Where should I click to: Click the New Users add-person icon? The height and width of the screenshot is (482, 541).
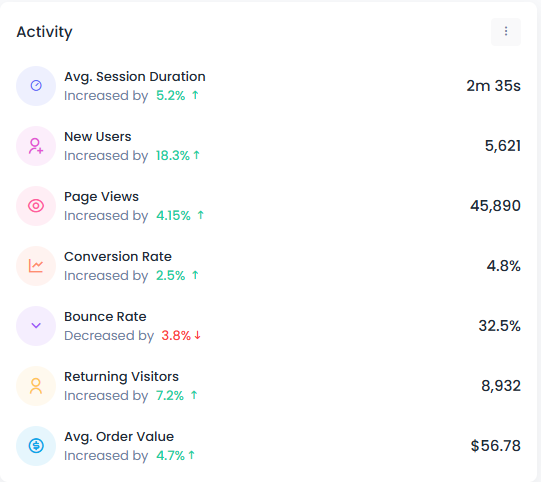pyautogui.click(x=36, y=146)
